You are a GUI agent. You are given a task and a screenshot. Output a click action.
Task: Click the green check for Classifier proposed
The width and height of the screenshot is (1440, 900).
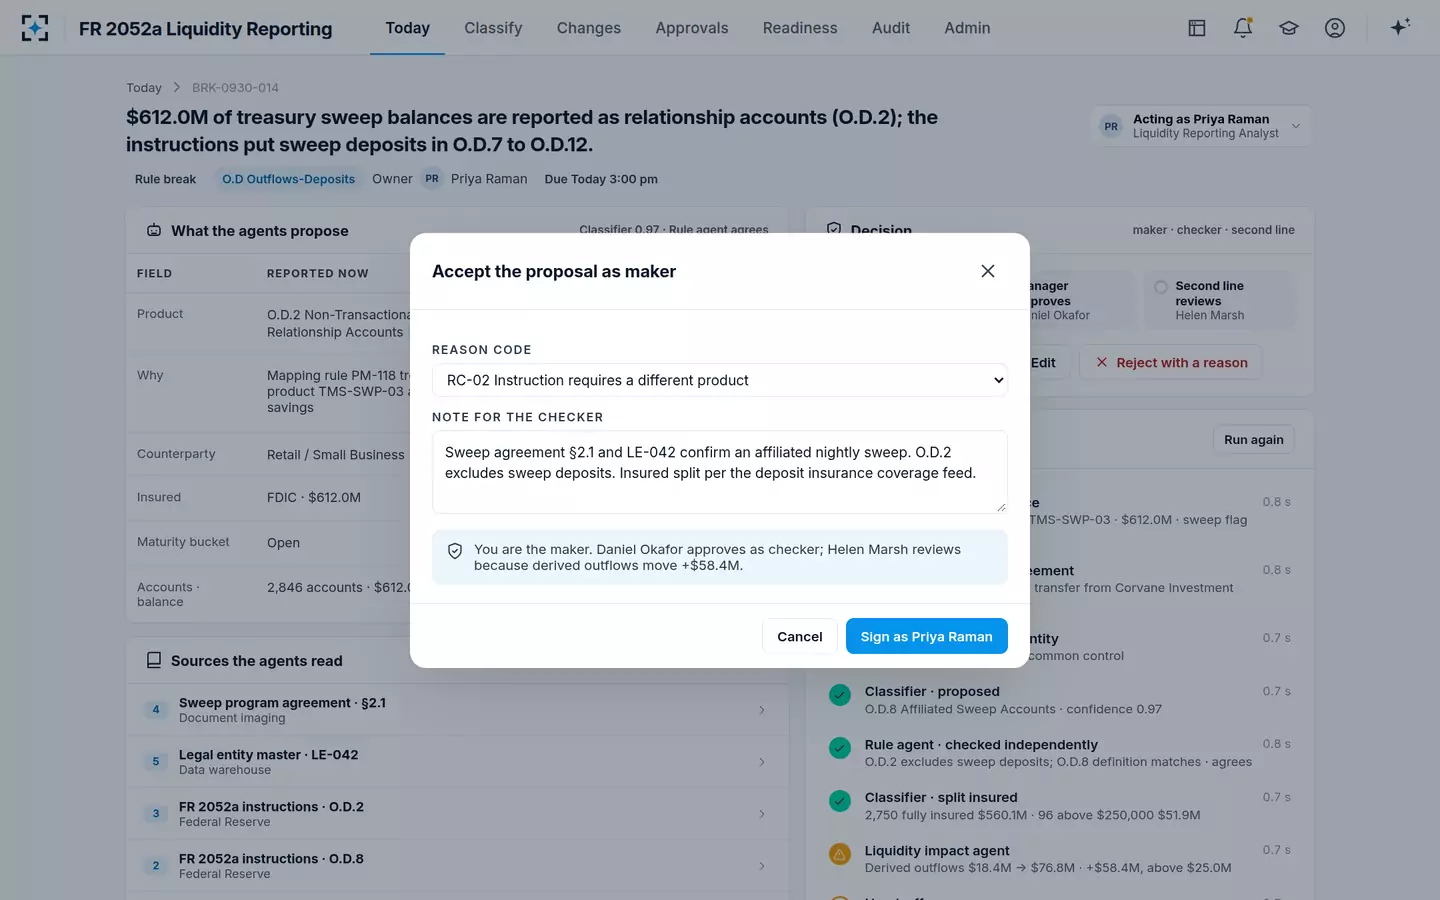[840, 695]
